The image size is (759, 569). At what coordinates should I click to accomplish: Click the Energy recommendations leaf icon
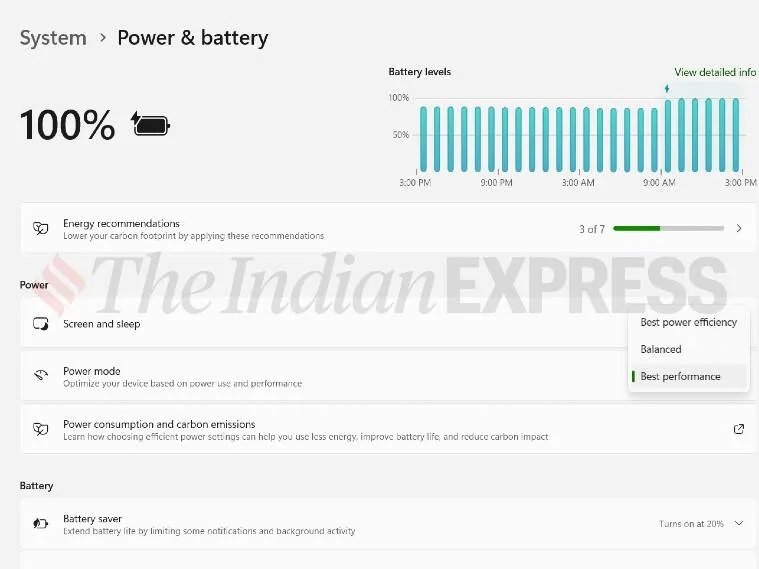pyautogui.click(x=40, y=229)
